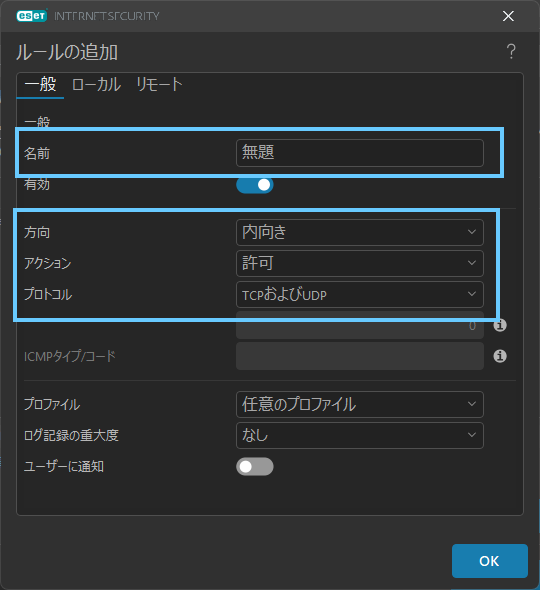Expand the プロトコル dropdown TCPおよびUDP

pyautogui.click(x=360, y=294)
